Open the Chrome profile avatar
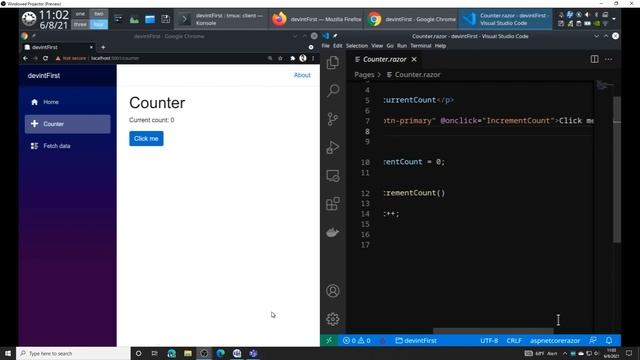The width and height of the screenshot is (640, 360). [x=302, y=58]
